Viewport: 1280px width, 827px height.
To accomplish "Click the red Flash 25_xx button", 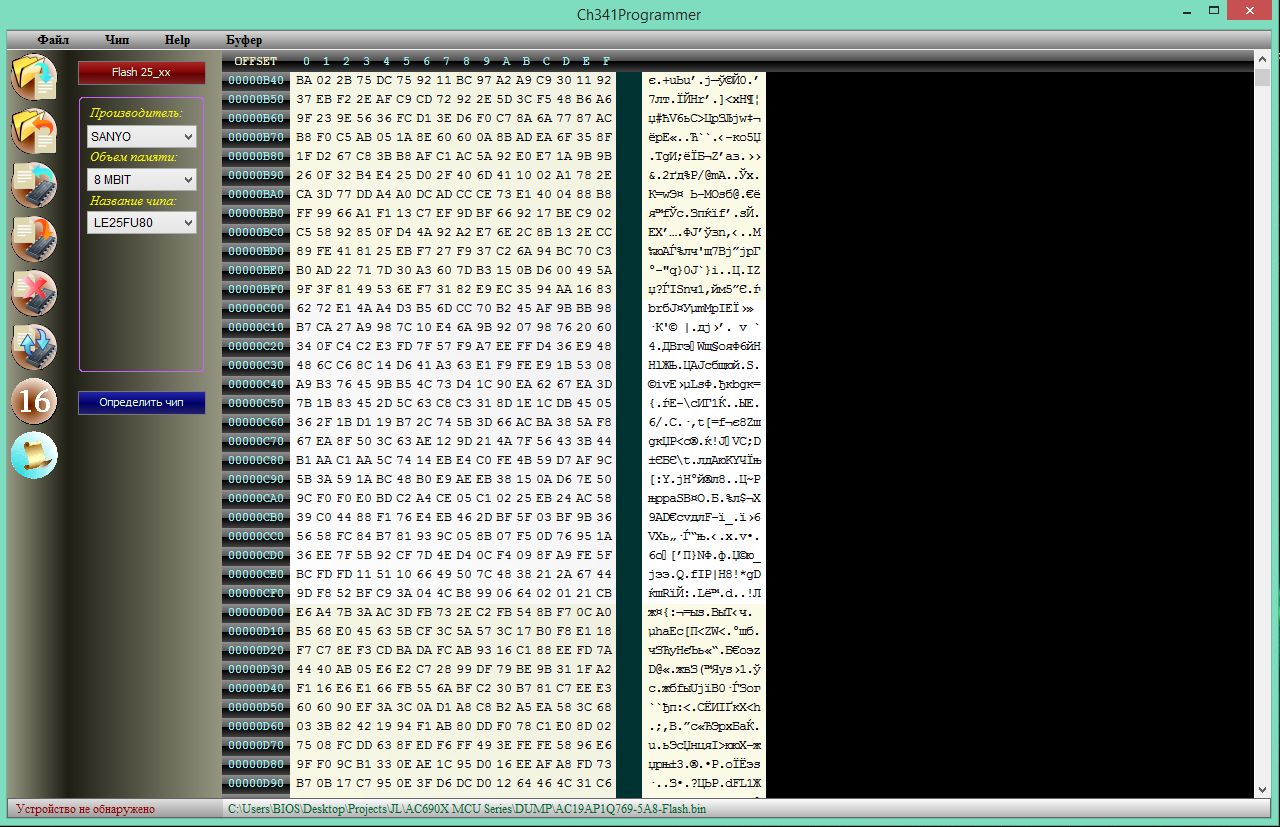I will (142, 73).
